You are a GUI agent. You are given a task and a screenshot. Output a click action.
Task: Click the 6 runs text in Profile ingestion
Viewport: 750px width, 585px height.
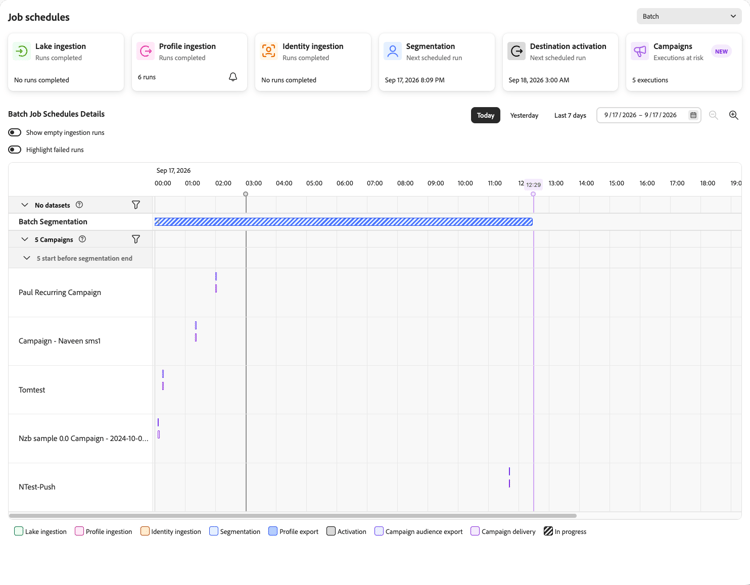click(146, 77)
